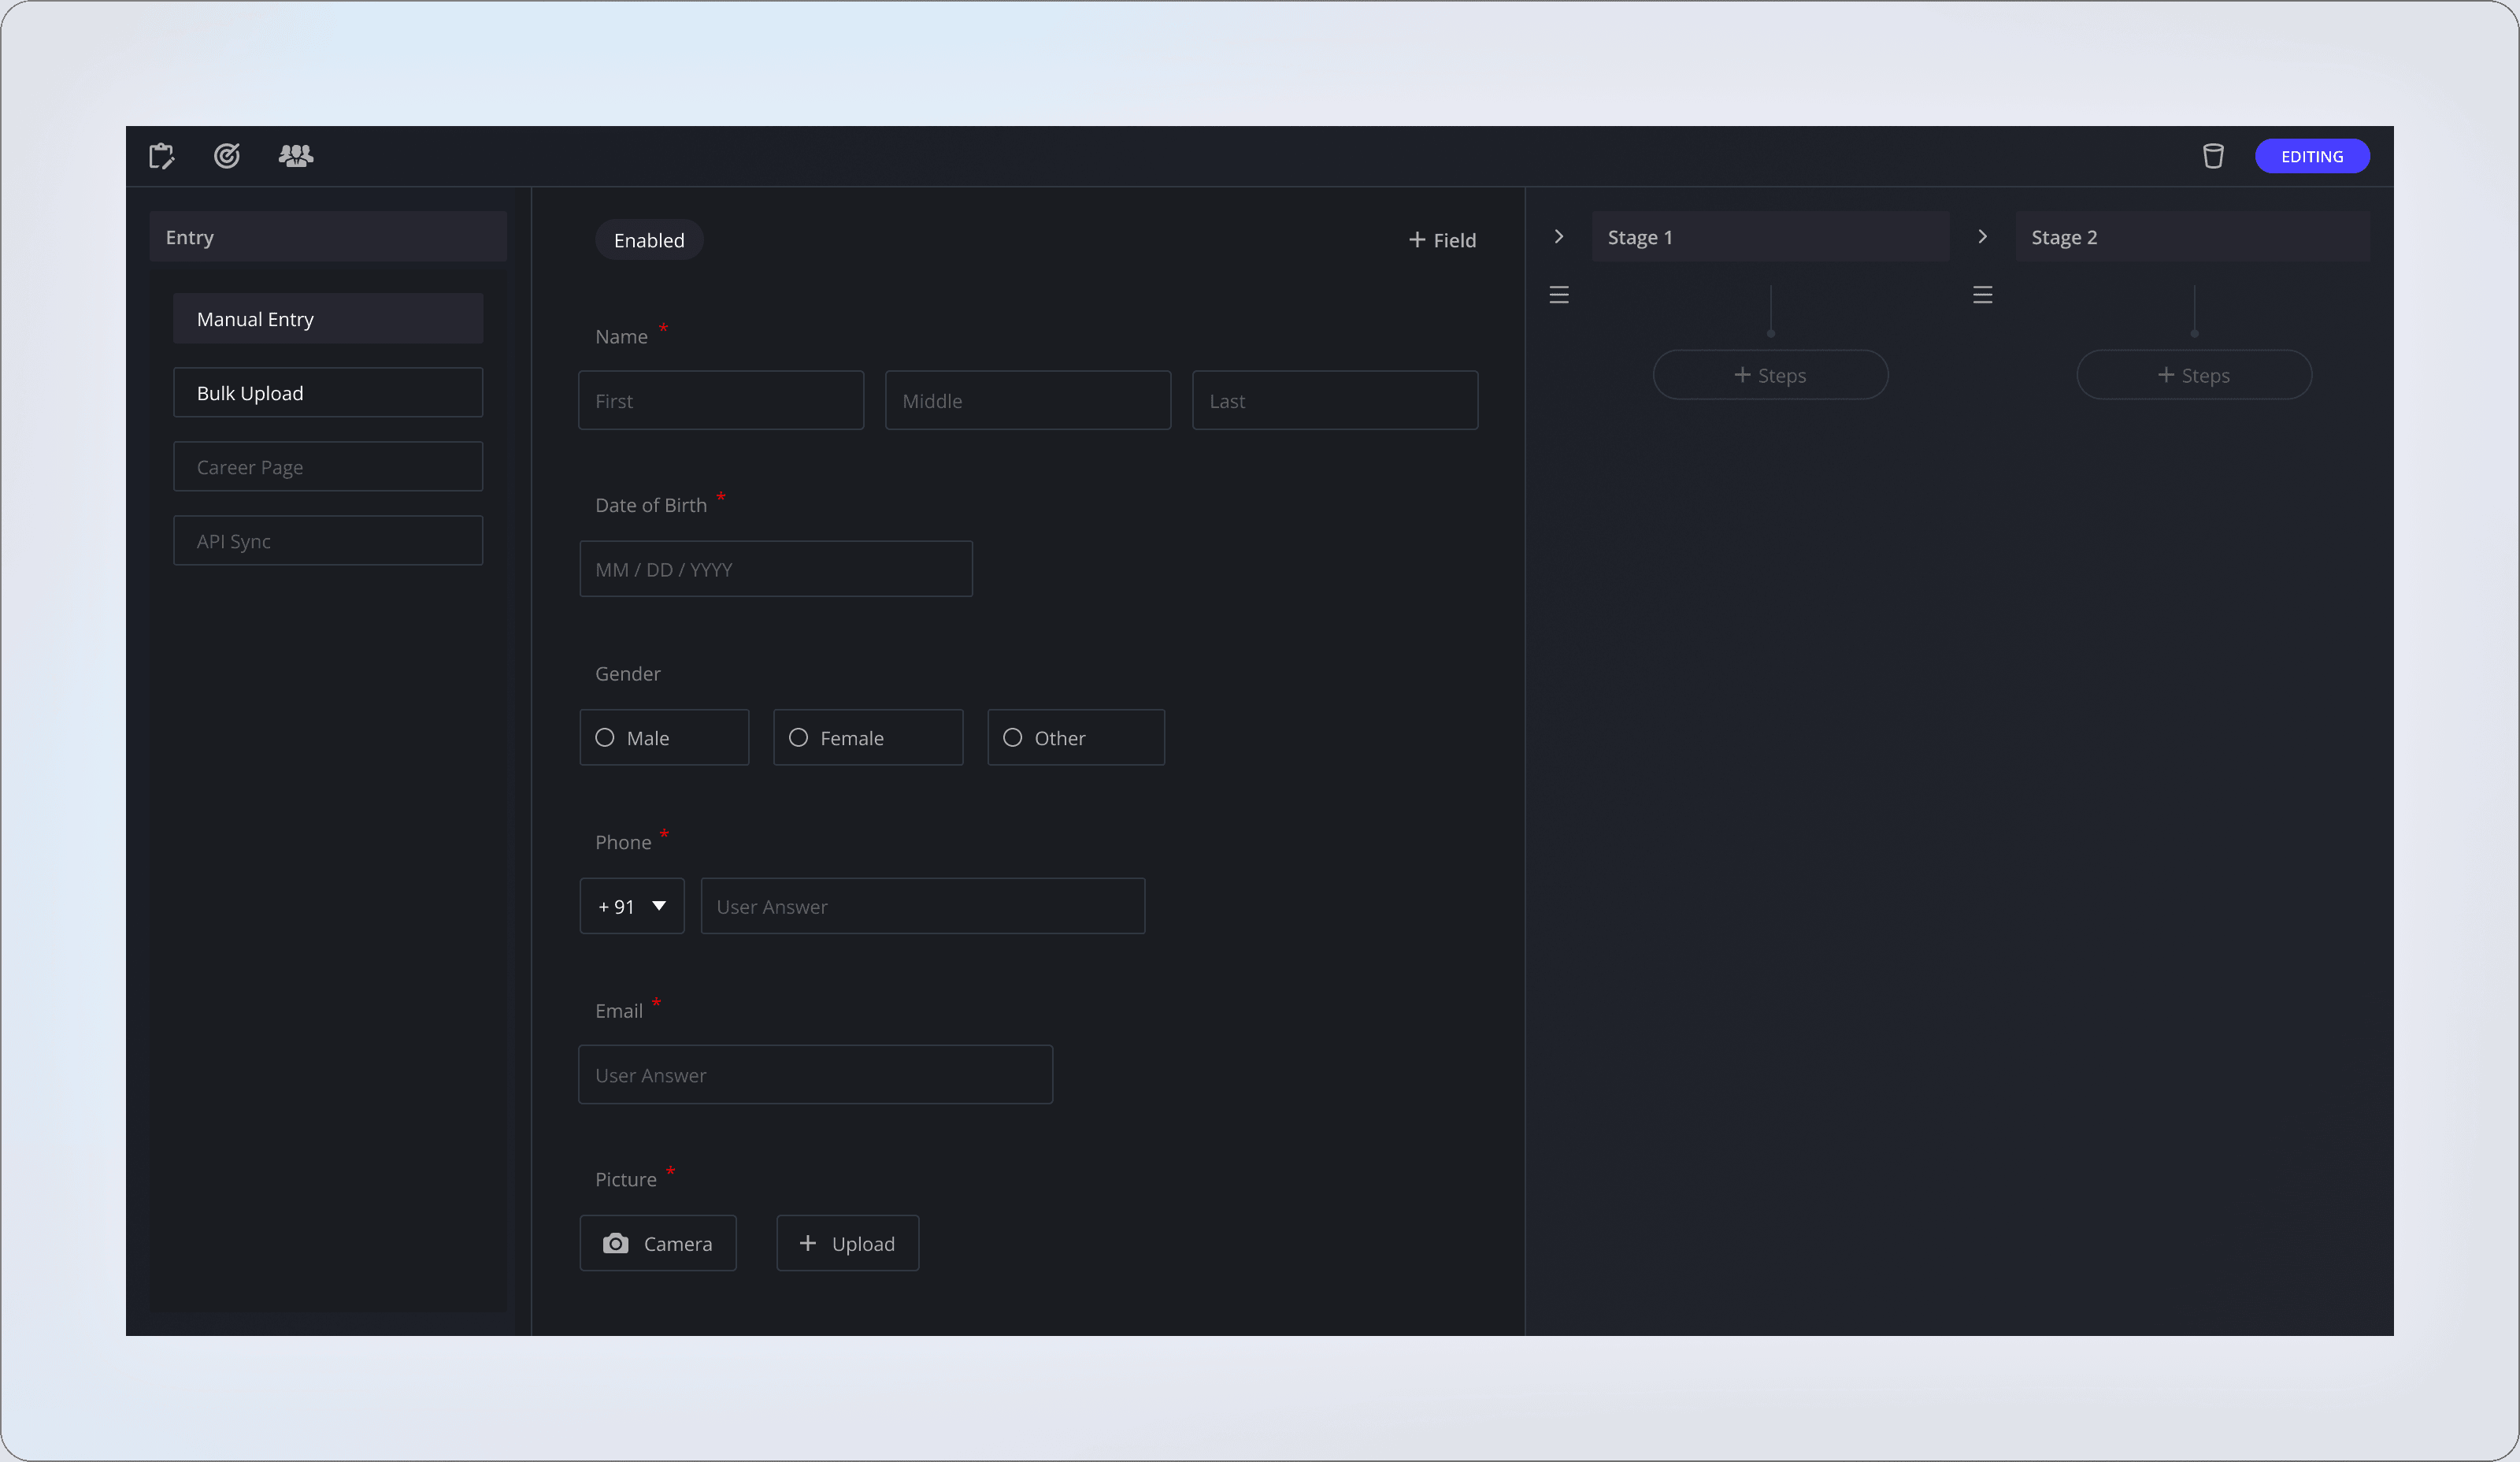Click the Email User Answer input field
The height and width of the screenshot is (1462, 2520).
coord(815,1075)
